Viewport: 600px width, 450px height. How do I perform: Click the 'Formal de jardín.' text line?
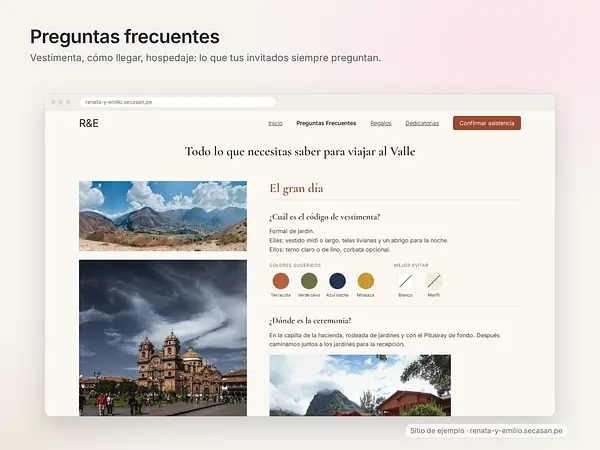tap(292, 231)
